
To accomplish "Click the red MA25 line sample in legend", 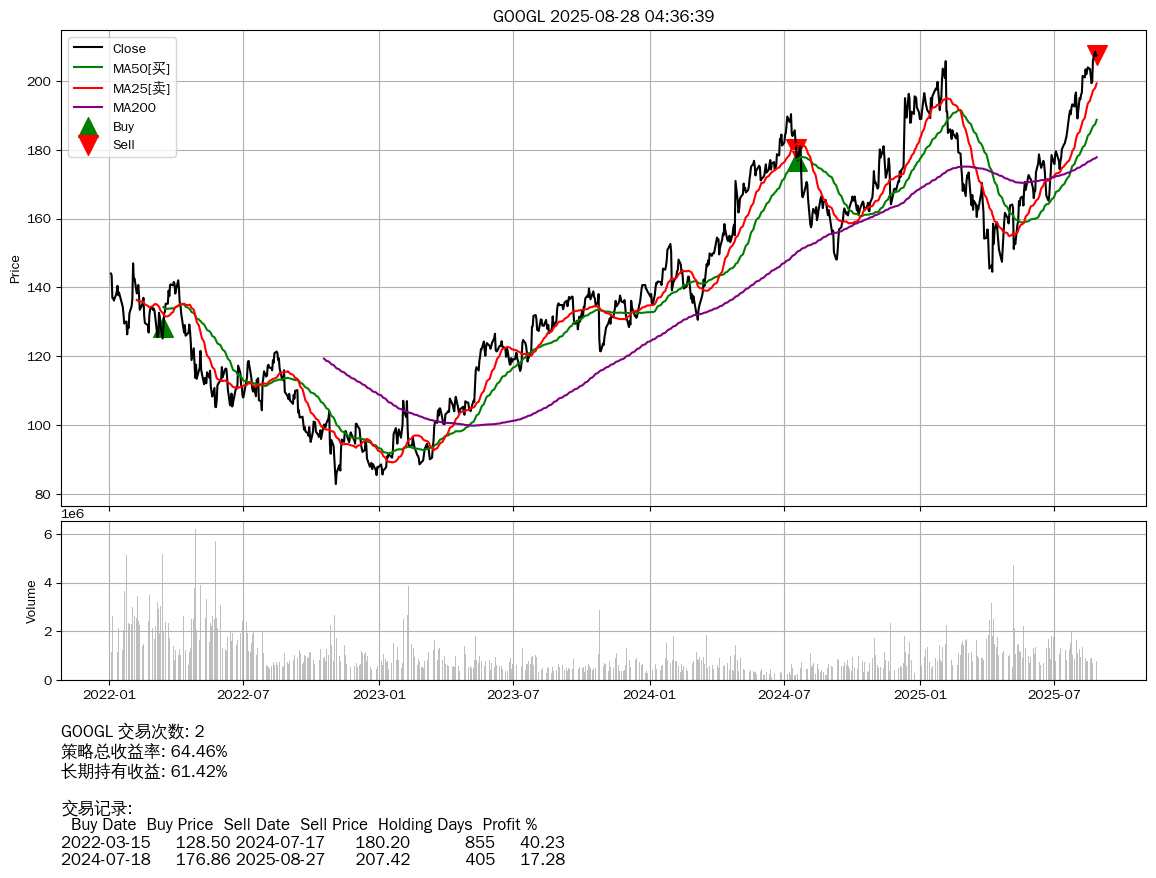I will pyautogui.click(x=88, y=88).
